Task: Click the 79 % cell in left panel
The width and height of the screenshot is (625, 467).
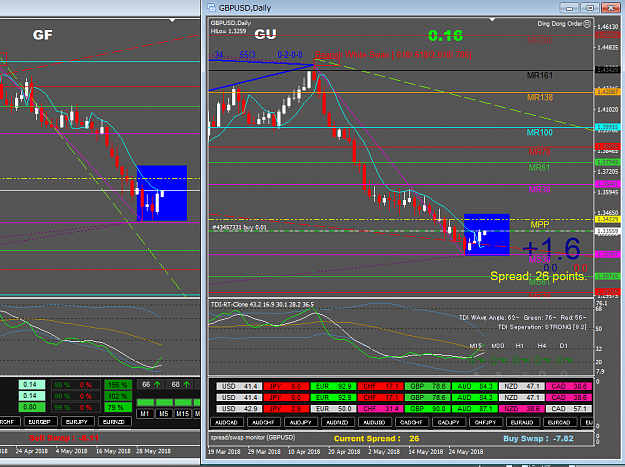Action: point(118,408)
